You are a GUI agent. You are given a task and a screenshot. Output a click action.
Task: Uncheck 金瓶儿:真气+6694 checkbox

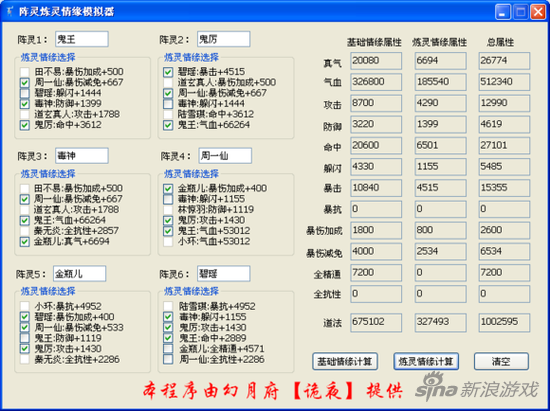25,241
